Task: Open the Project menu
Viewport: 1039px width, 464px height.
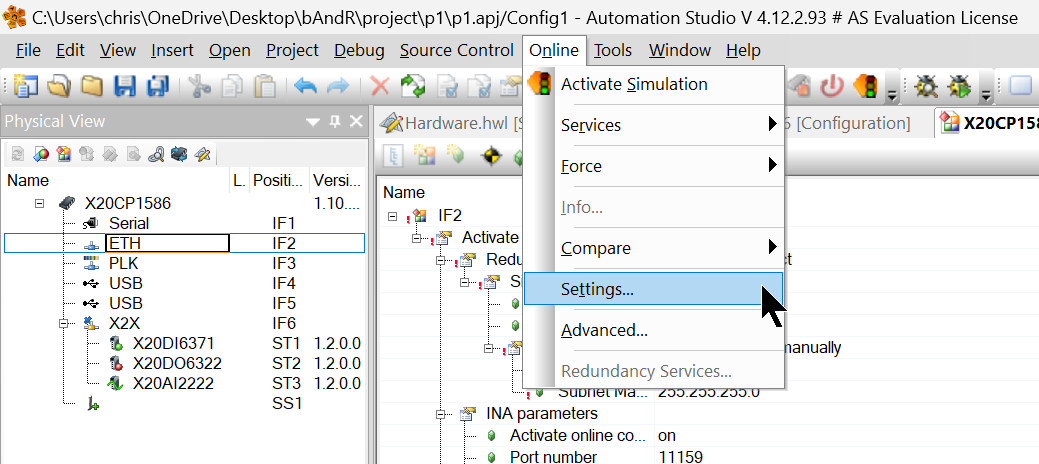Action: pos(292,50)
